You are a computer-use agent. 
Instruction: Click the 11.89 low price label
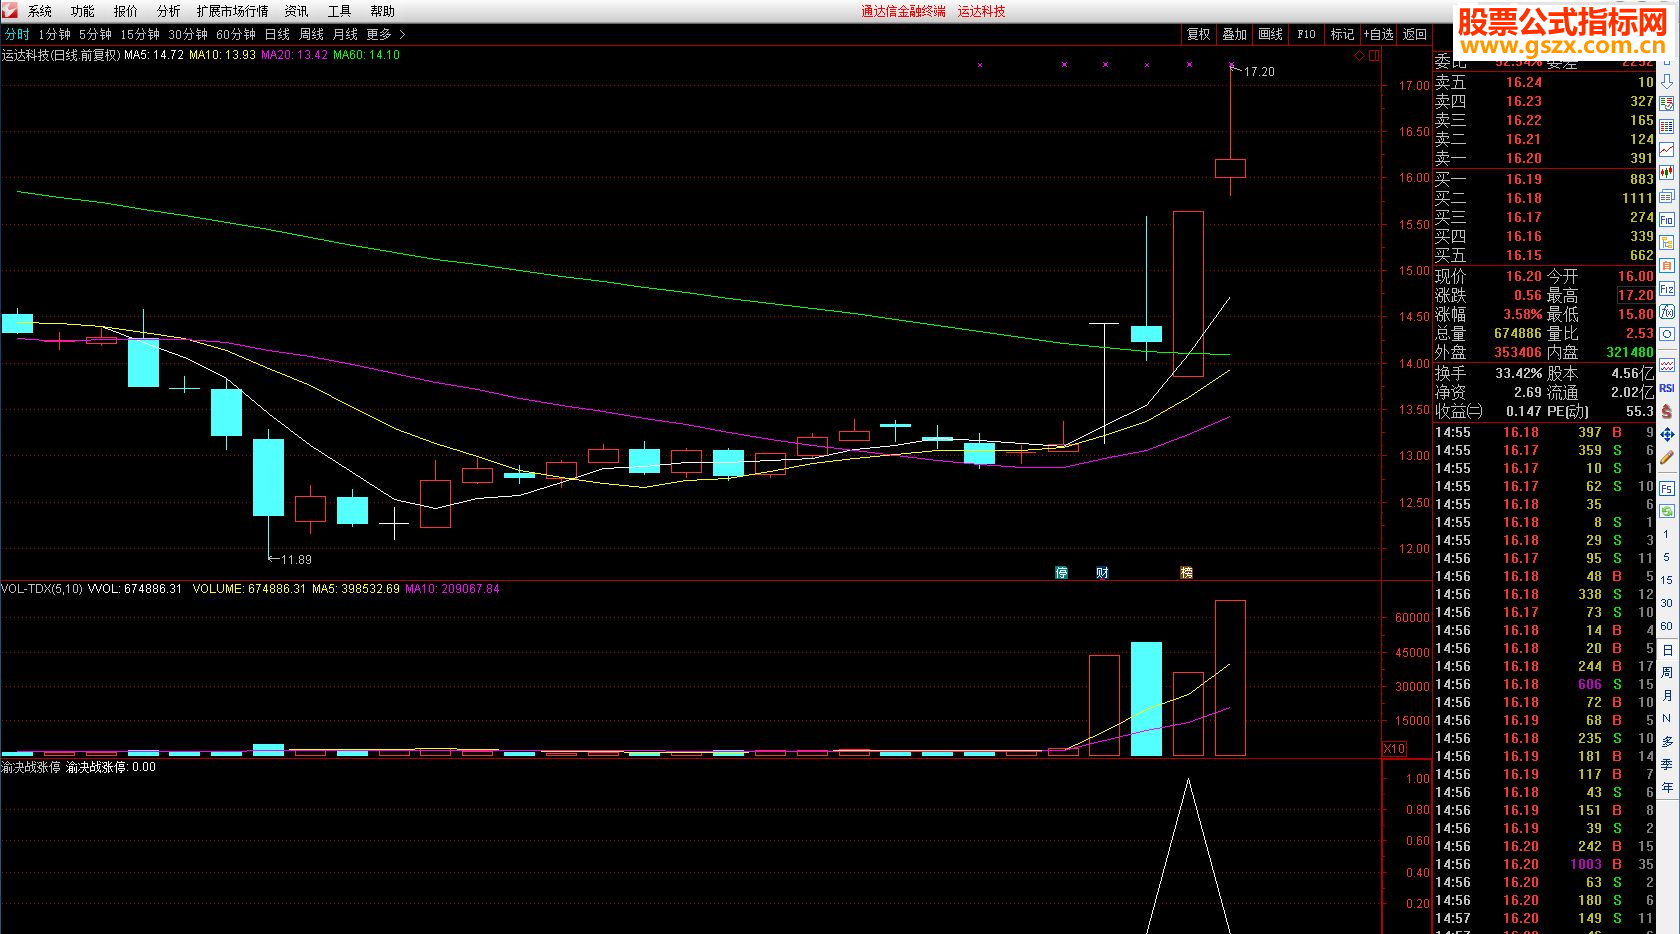coord(296,560)
